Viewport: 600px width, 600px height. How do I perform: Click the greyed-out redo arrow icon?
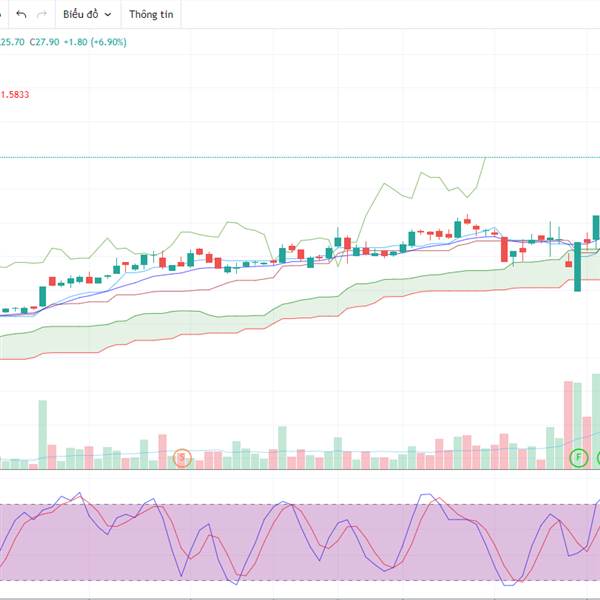(x=41, y=15)
